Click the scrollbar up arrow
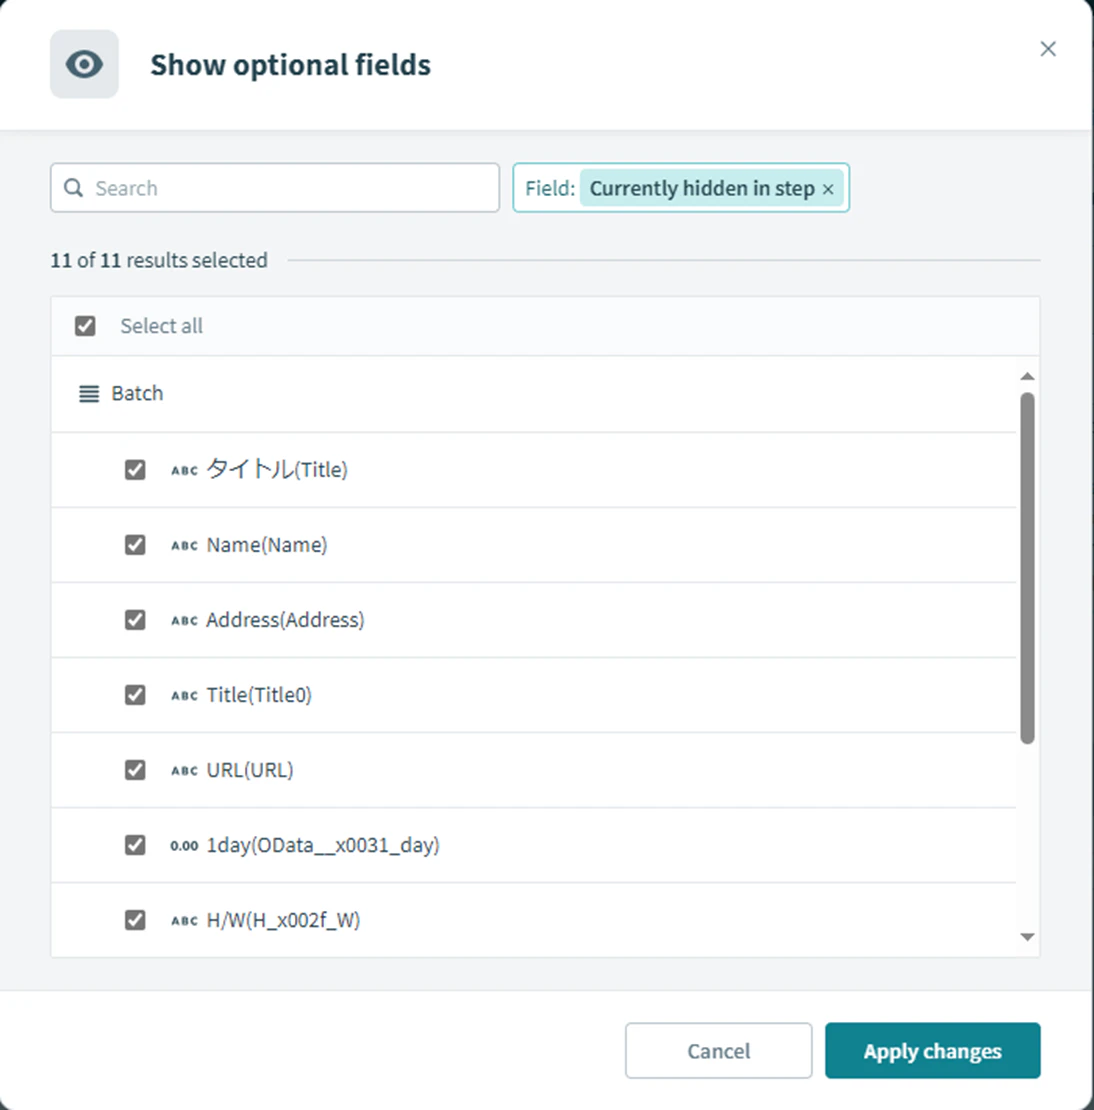Screen dimensions: 1094x1110 coord(1027,376)
